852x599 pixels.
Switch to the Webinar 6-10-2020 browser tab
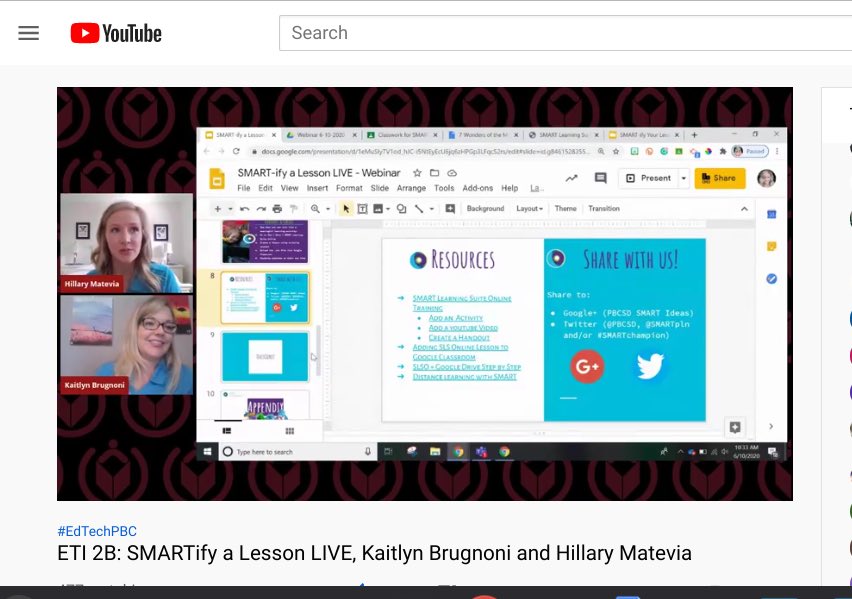pos(321,135)
